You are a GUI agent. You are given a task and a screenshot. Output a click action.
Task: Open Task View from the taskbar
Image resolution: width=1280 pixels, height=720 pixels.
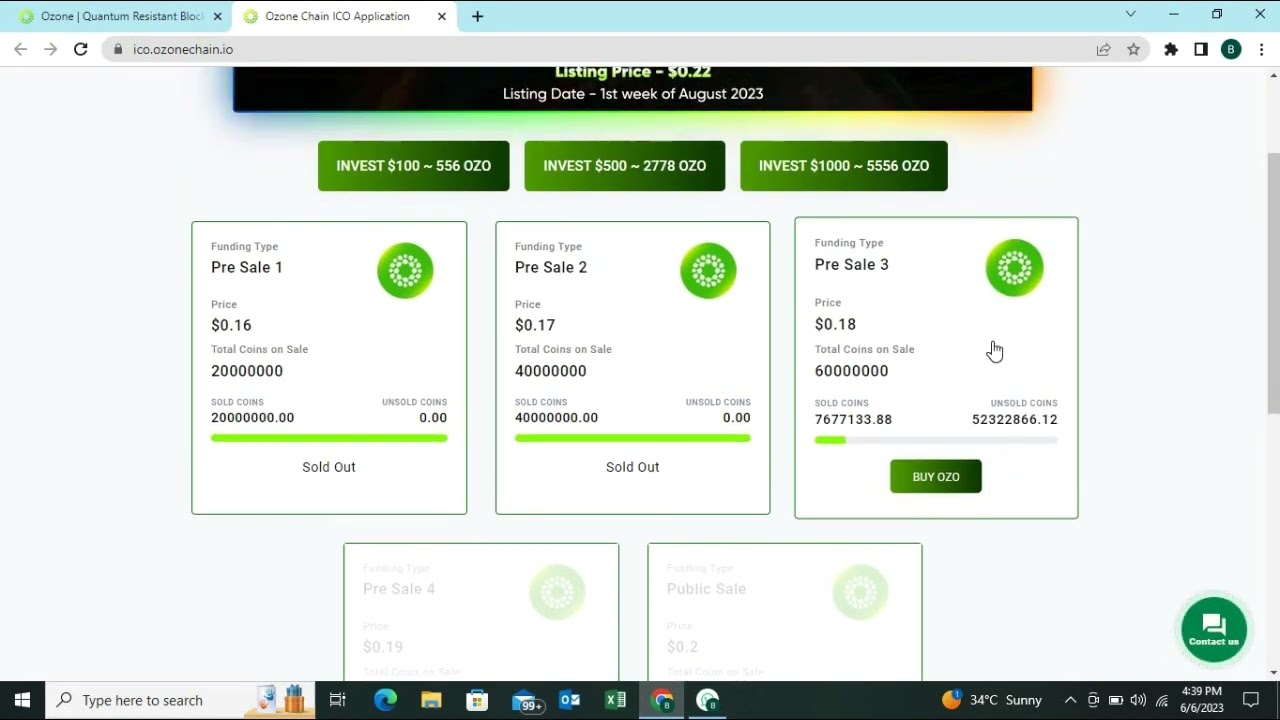coord(338,700)
